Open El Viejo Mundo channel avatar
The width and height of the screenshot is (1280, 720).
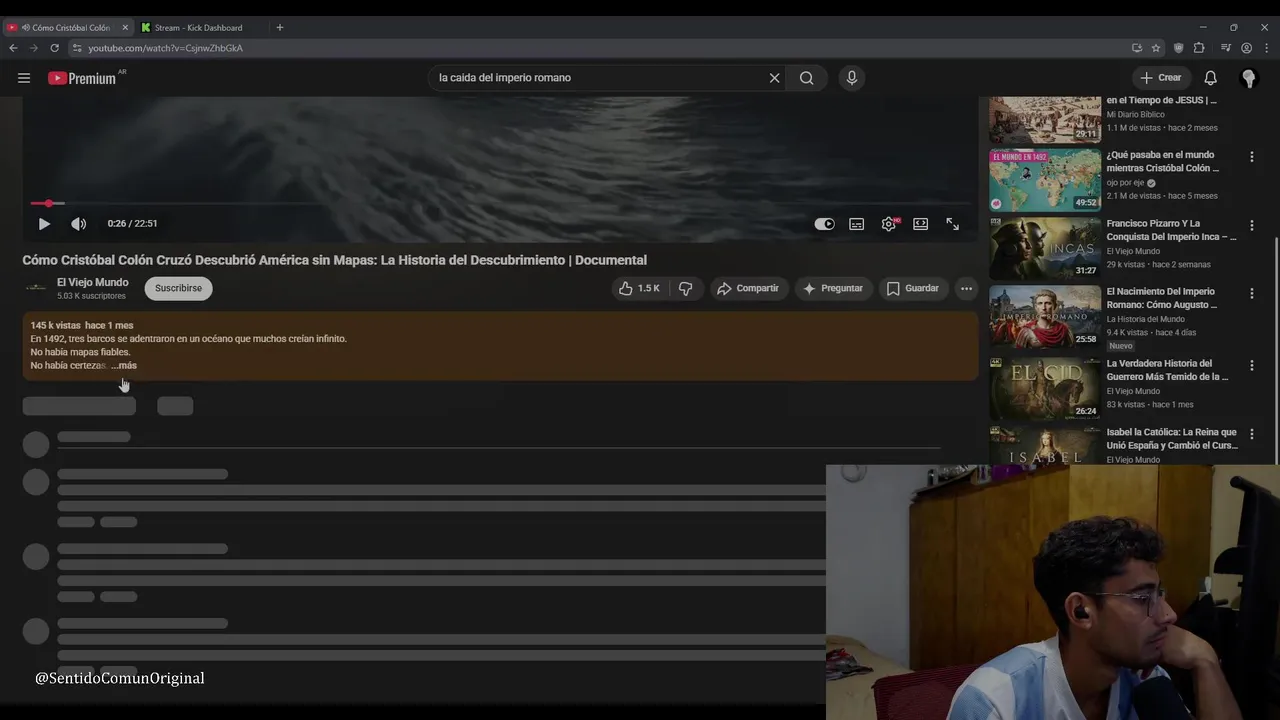[36, 288]
